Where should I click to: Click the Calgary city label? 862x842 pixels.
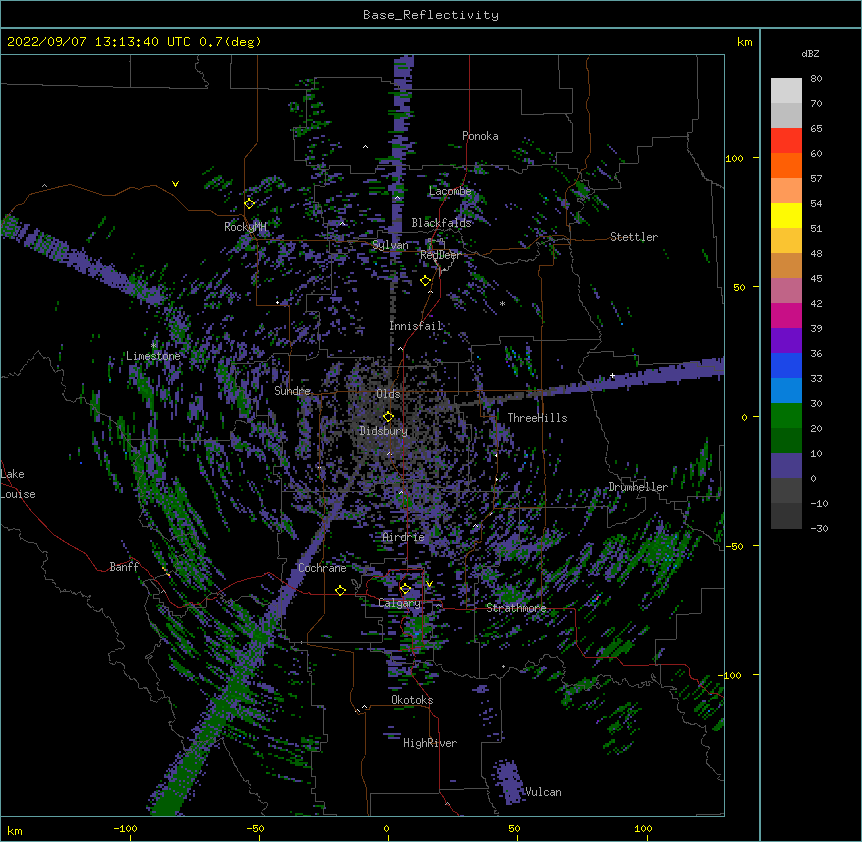(x=399, y=603)
